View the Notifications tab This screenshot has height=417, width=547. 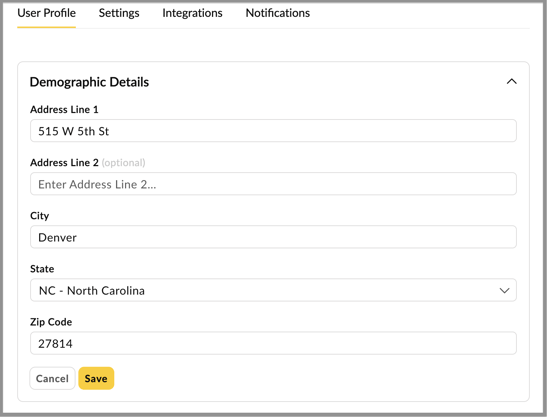(x=278, y=13)
